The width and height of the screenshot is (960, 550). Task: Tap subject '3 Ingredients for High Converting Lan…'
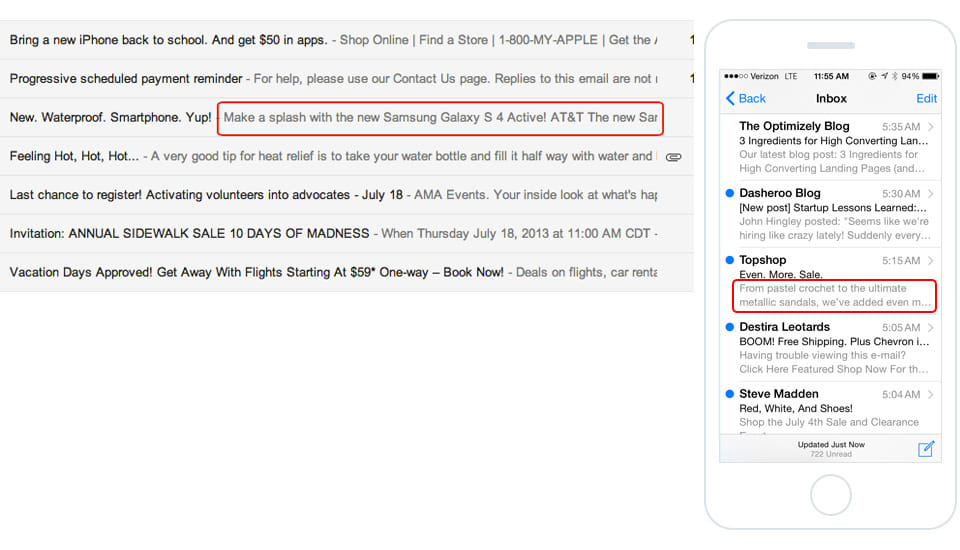tap(833, 141)
